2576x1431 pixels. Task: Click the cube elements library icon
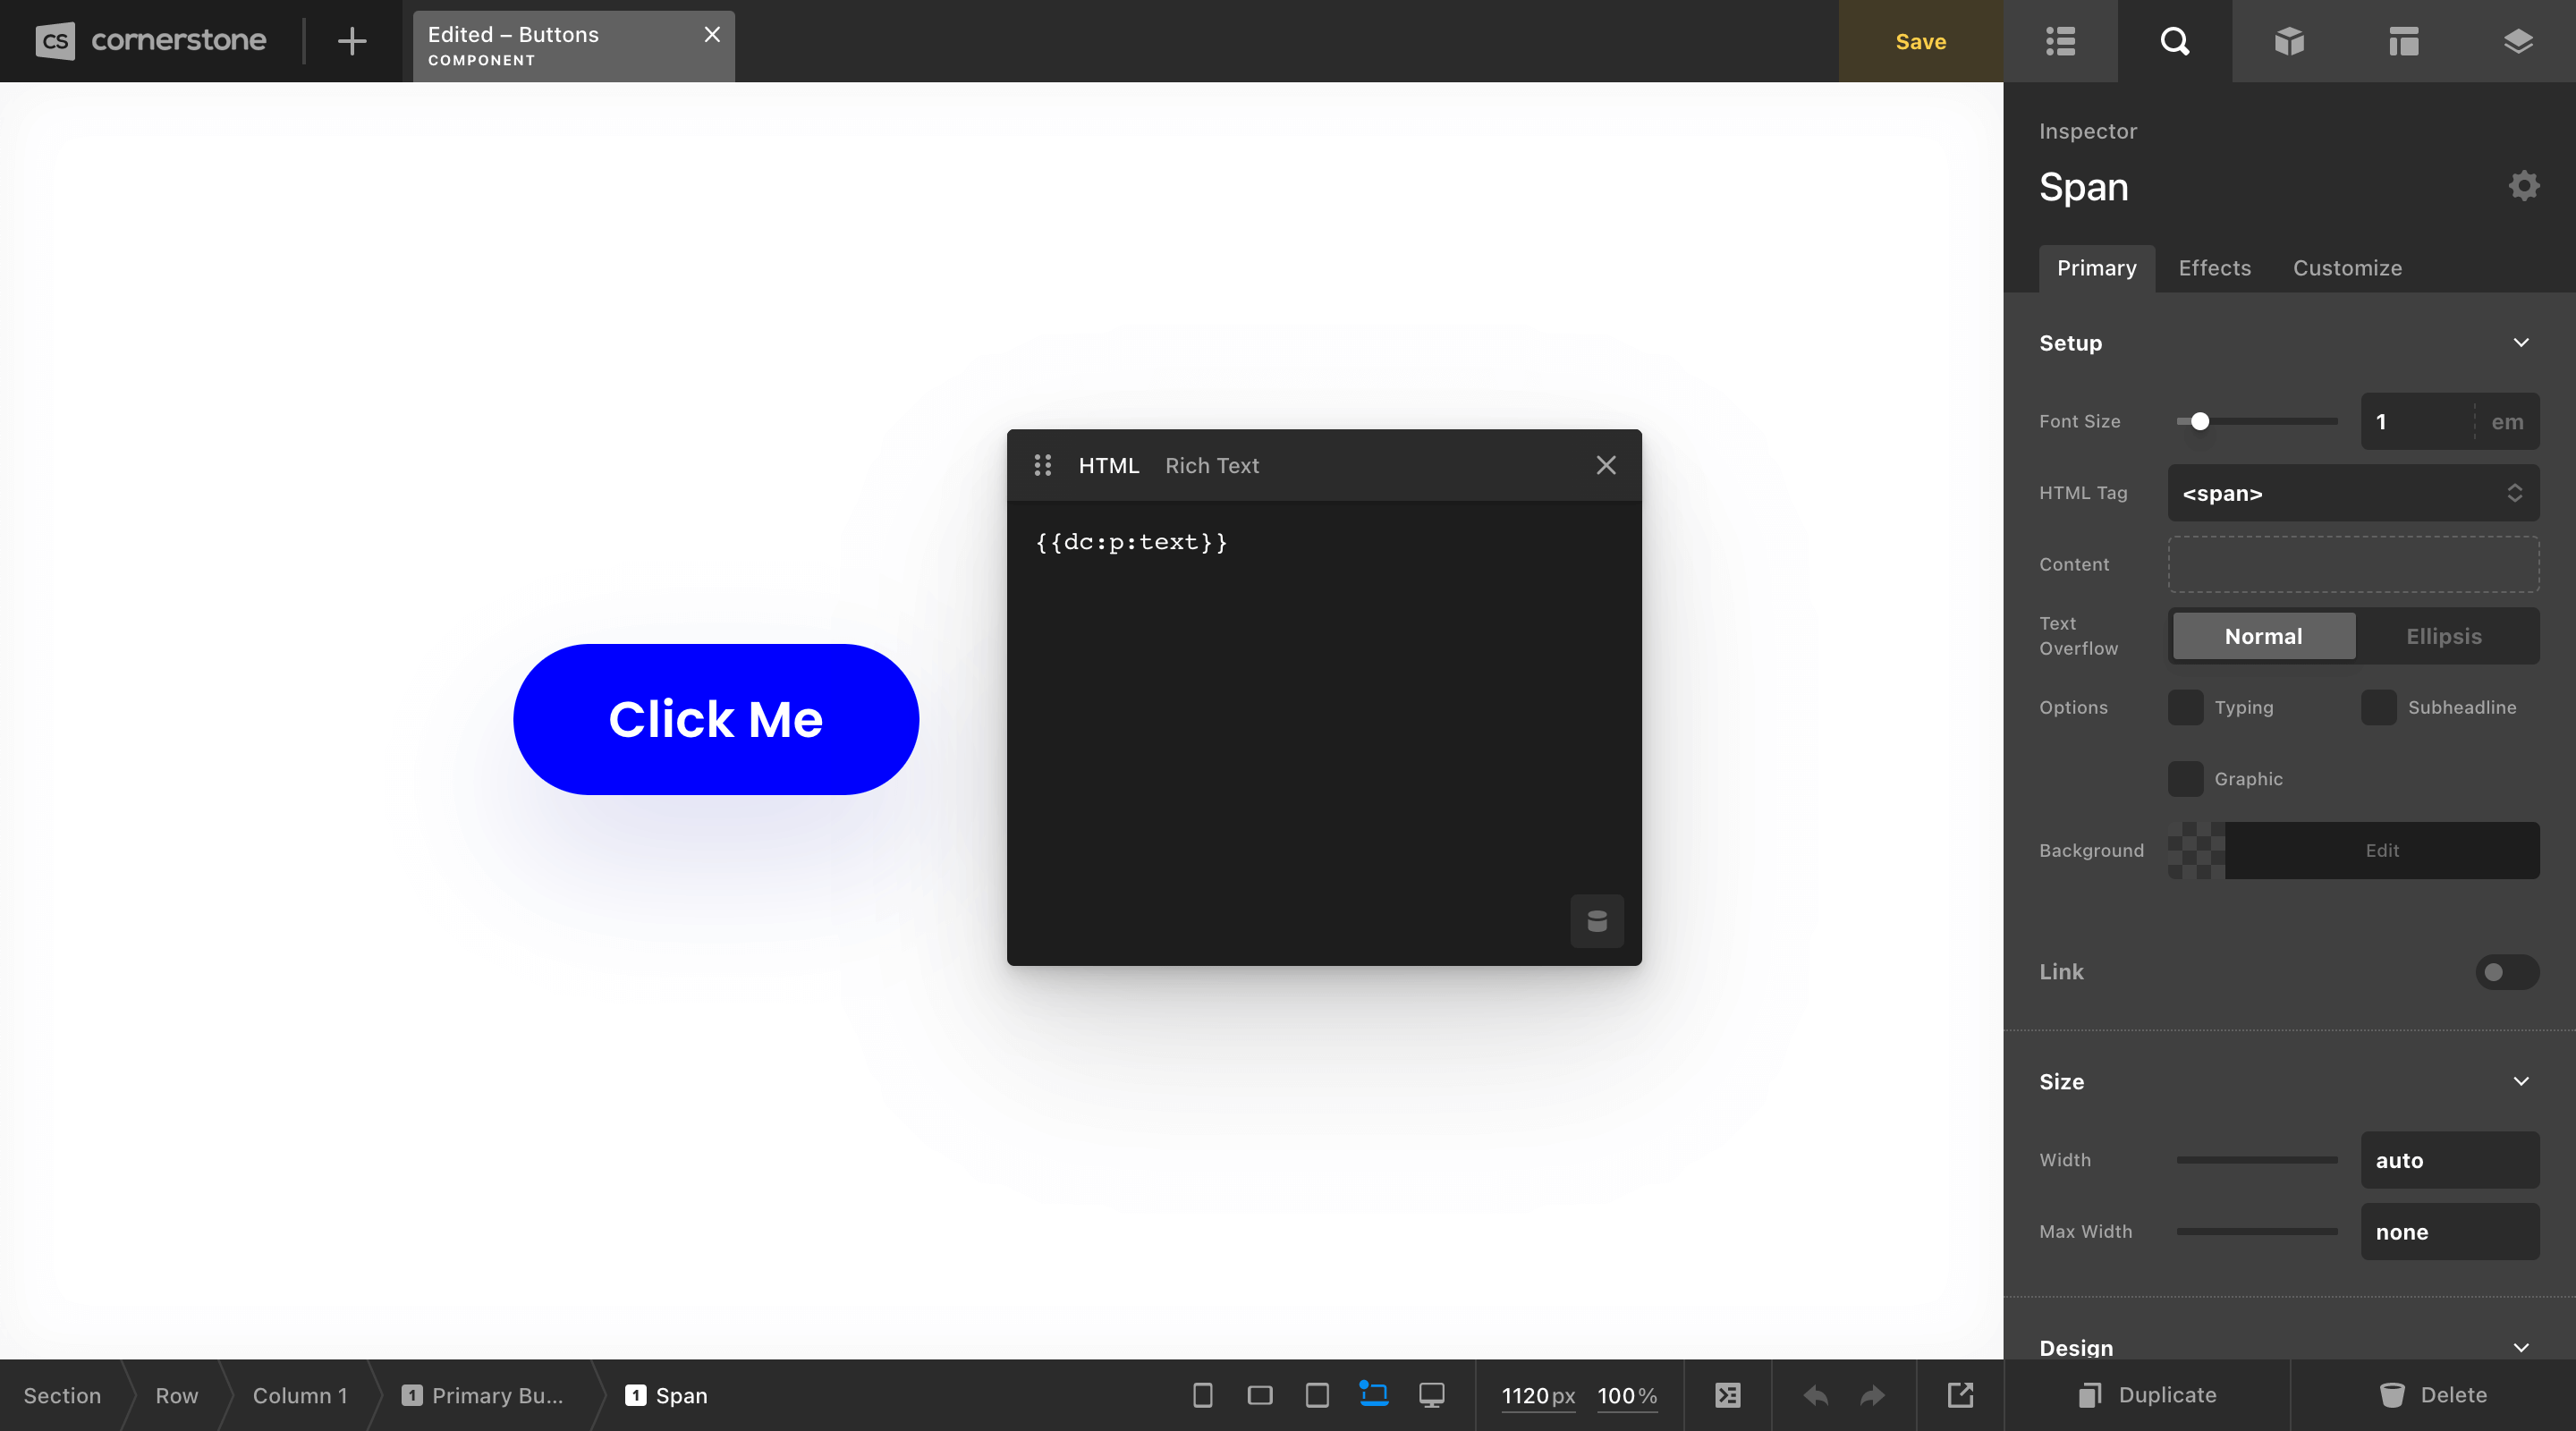tap(2289, 41)
